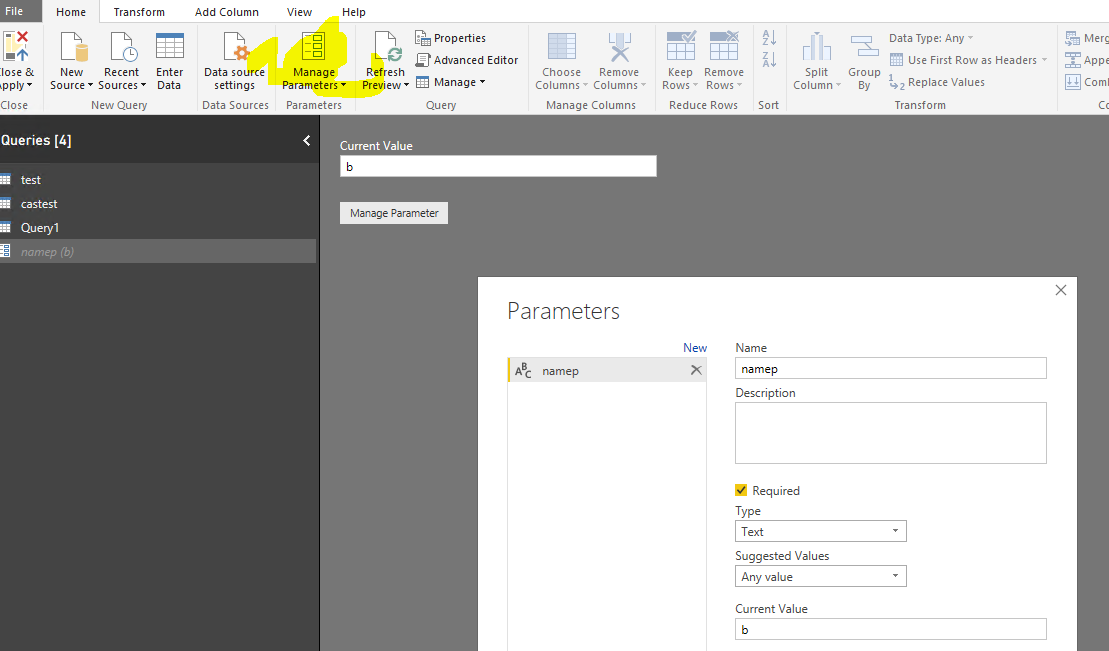The width and height of the screenshot is (1109, 651).
Task: Toggle the Required checkbox
Action: point(741,490)
